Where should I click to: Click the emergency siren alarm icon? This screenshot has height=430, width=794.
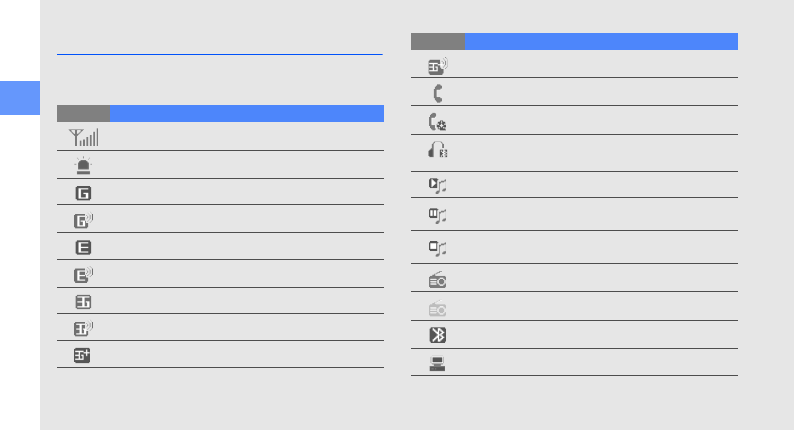(82, 165)
